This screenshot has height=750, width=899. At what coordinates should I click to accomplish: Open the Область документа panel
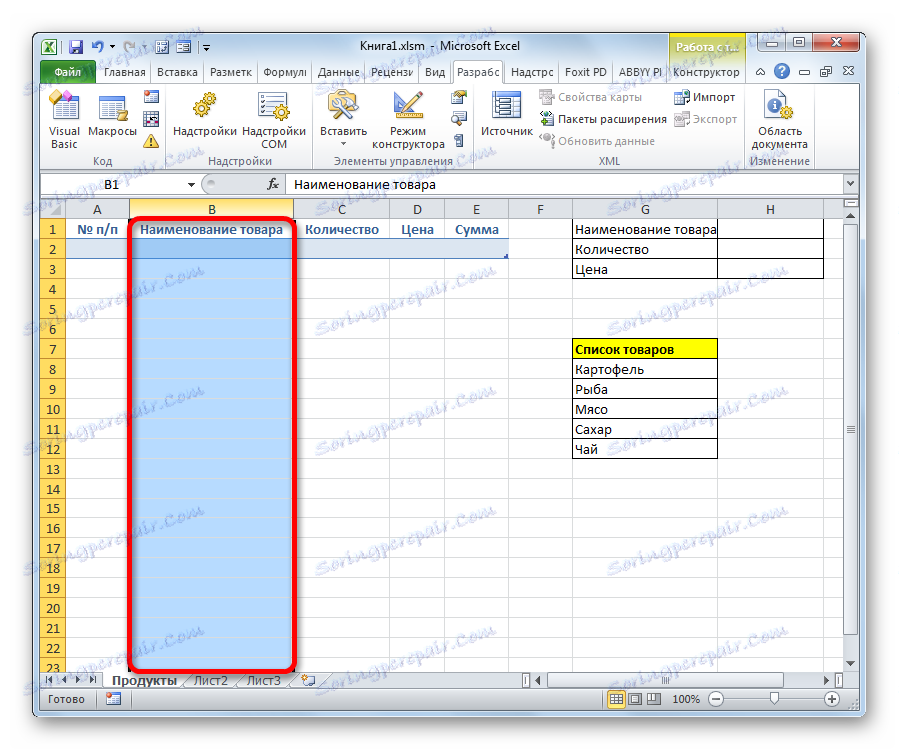pos(779,120)
